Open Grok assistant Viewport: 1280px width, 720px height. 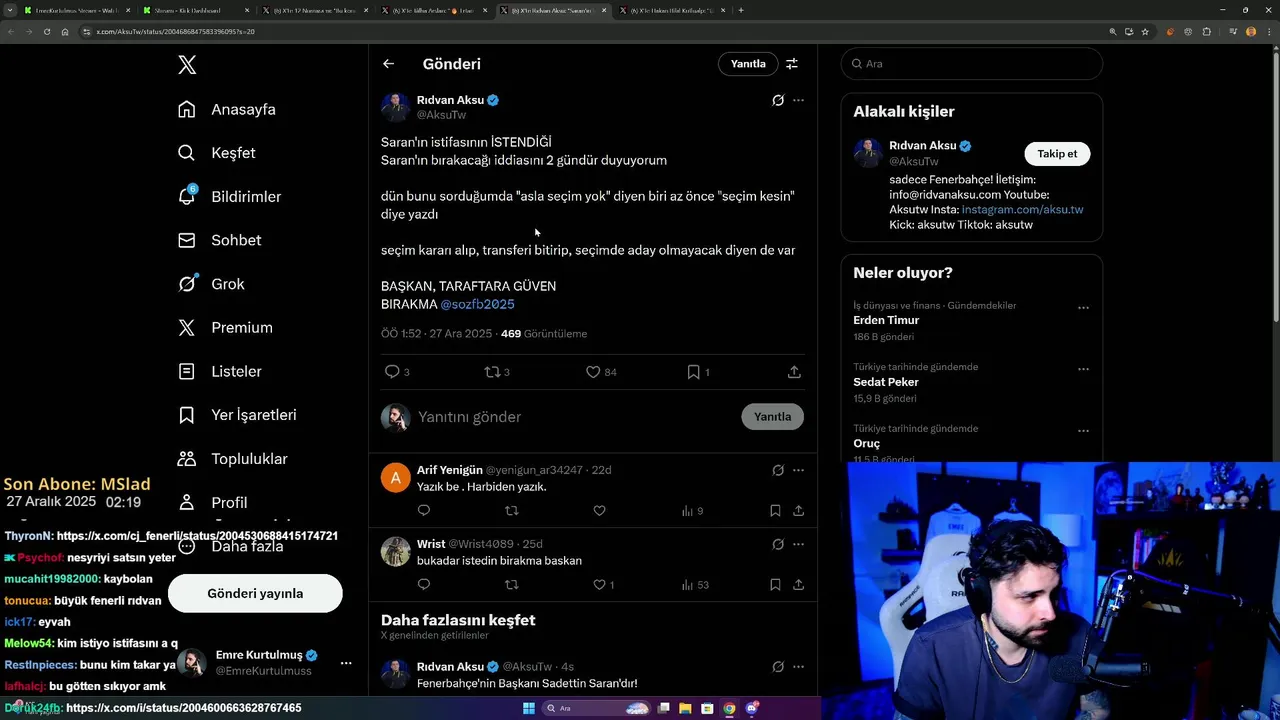[211, 284]
